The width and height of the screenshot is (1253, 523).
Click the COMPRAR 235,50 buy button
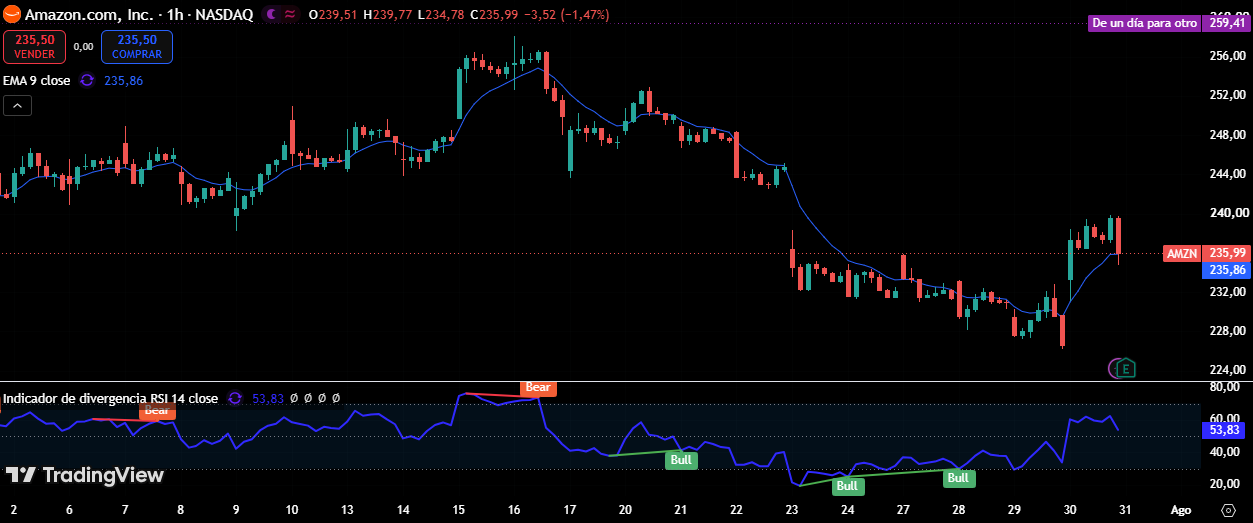137,47
